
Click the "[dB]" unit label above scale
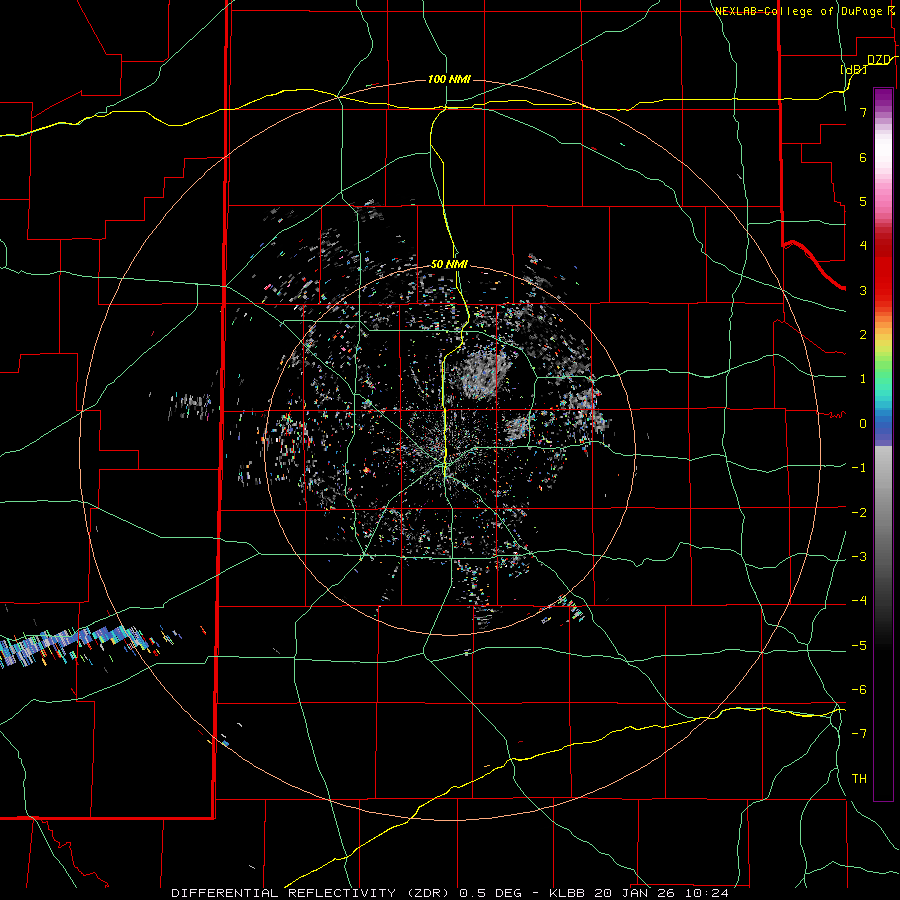[x=854, y=69]
